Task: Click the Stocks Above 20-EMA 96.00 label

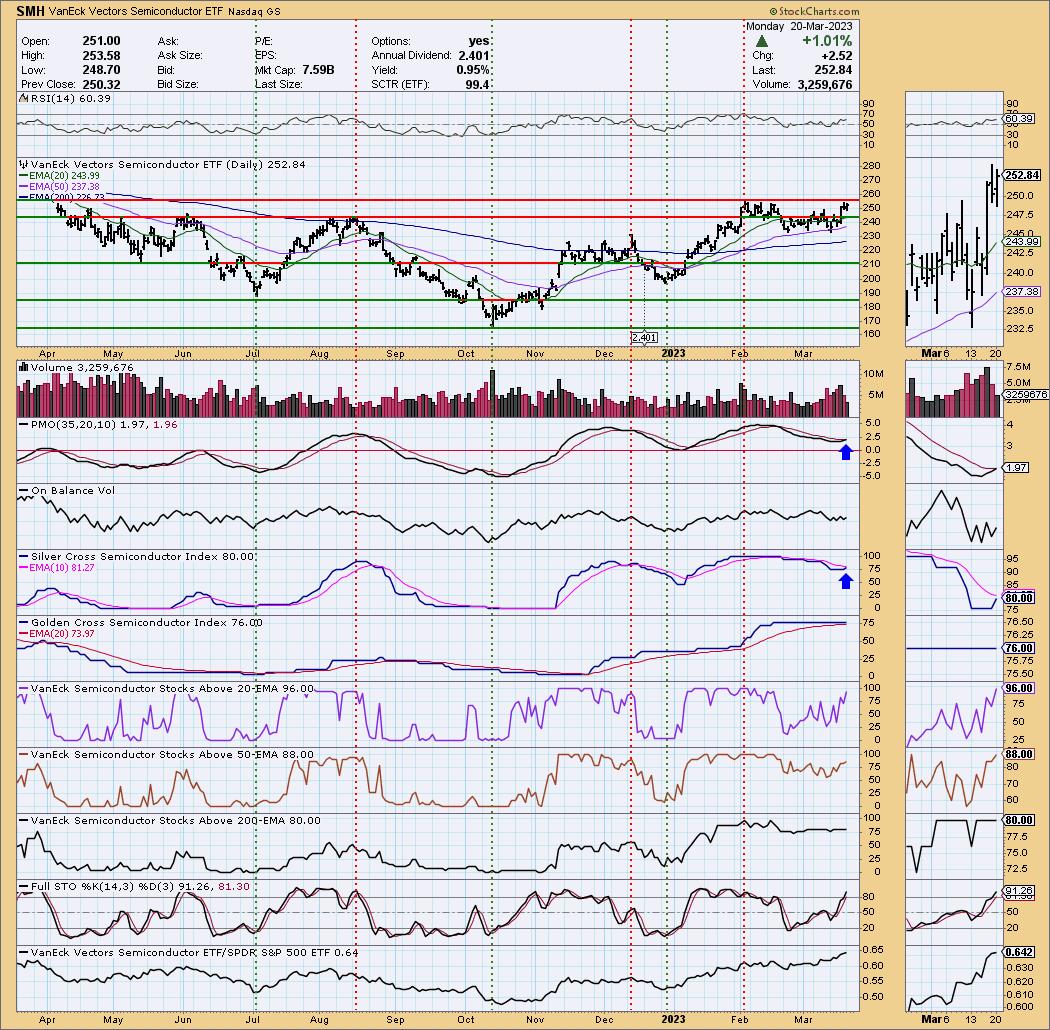Action: [x=172, y=688]
